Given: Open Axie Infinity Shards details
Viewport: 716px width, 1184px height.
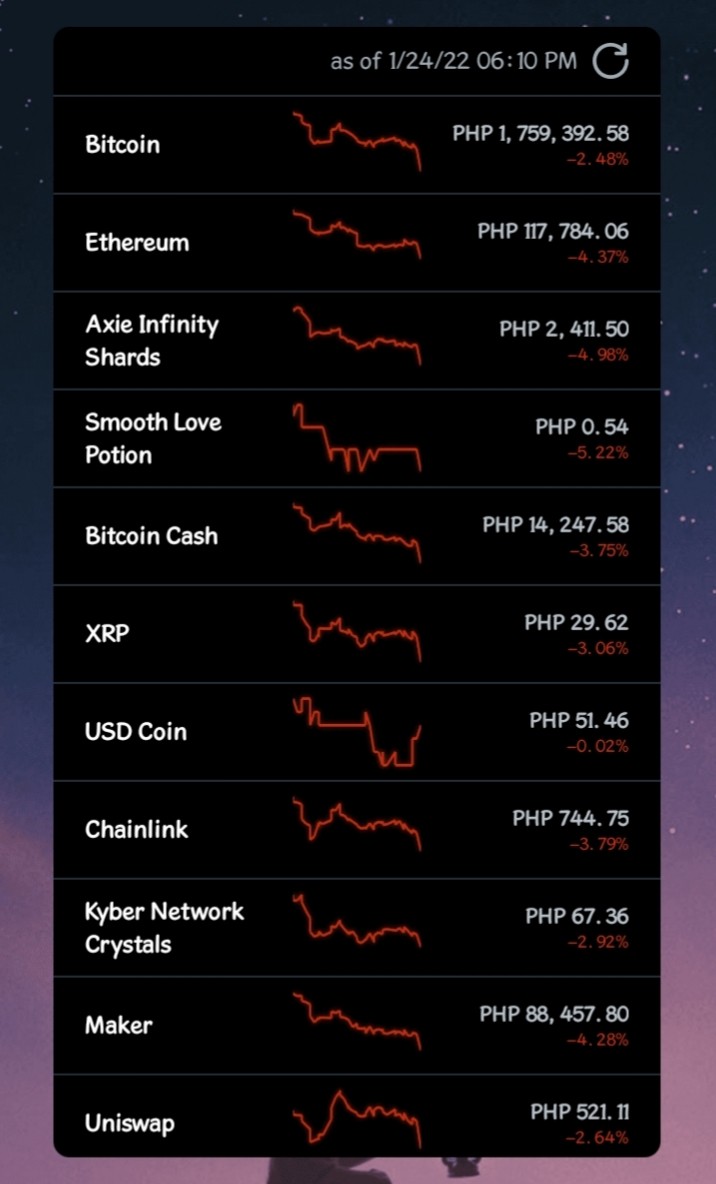Looking at the screenshot, I should point(357,341).
